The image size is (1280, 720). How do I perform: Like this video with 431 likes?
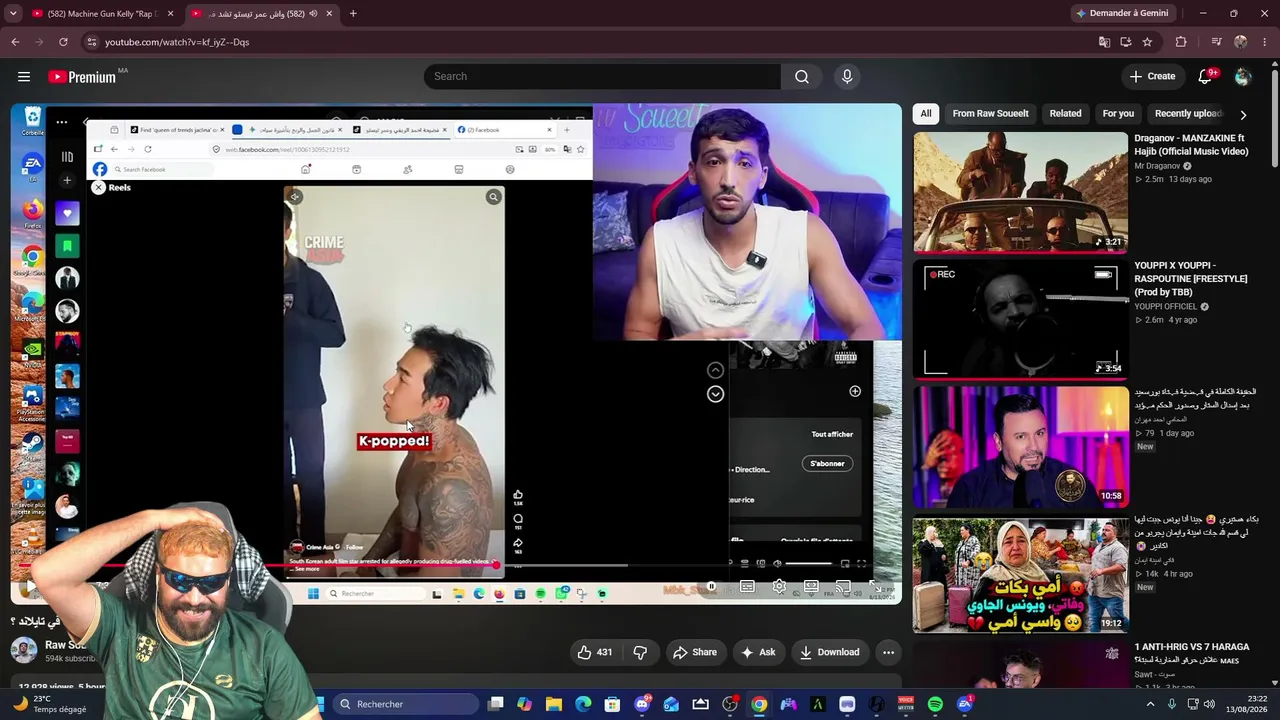[x=595, y=652]
